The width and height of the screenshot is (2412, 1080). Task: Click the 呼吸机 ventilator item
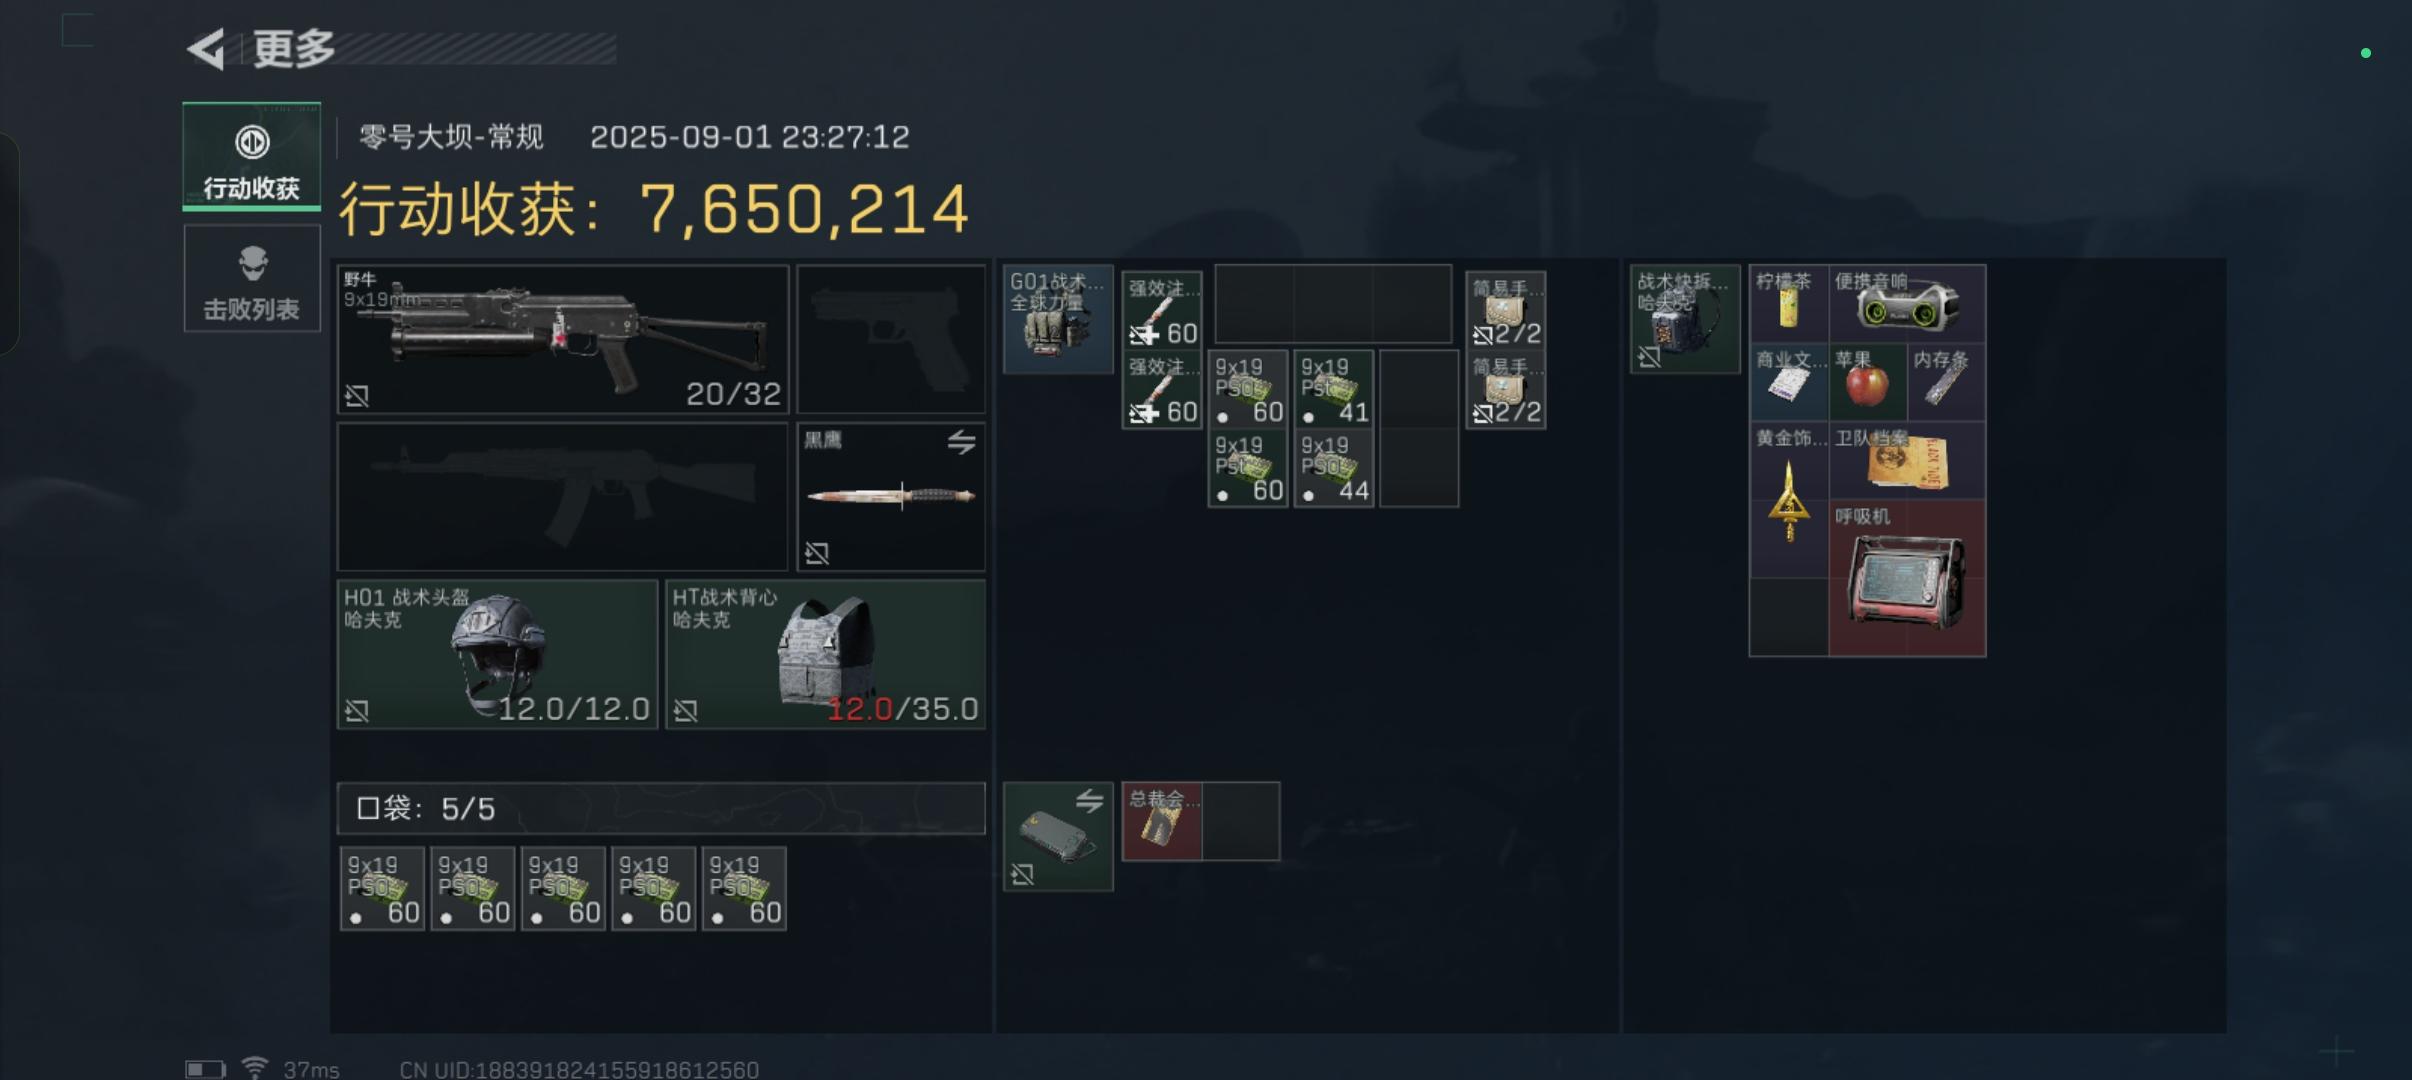coord(1907,578)
